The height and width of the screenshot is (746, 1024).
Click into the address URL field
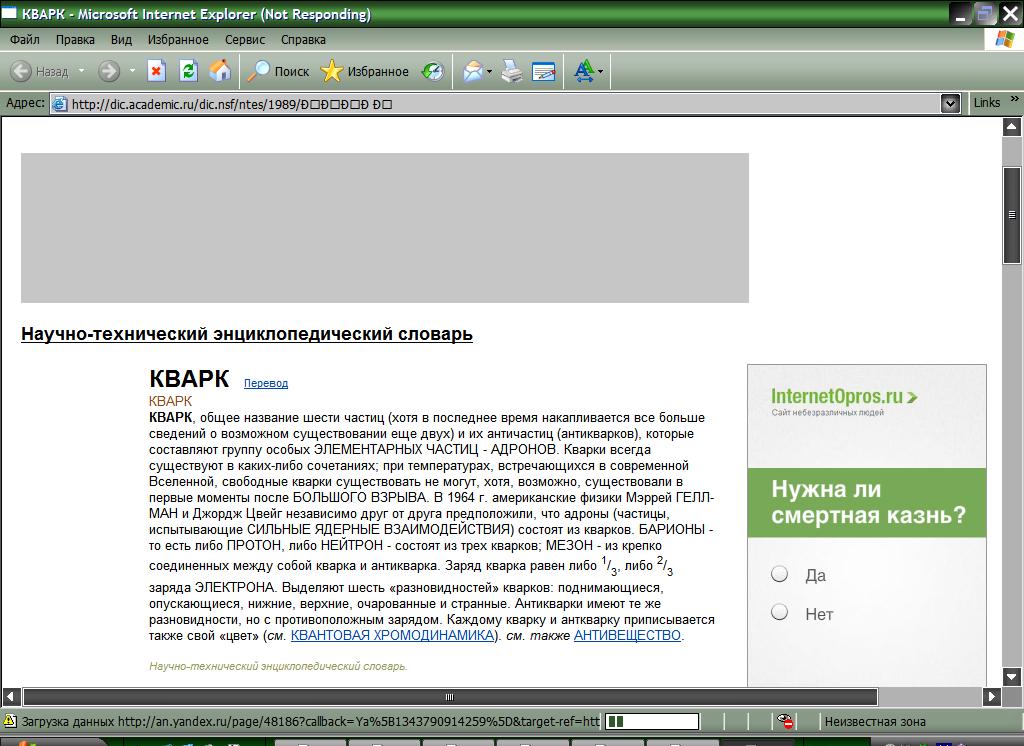pos(500,103)
